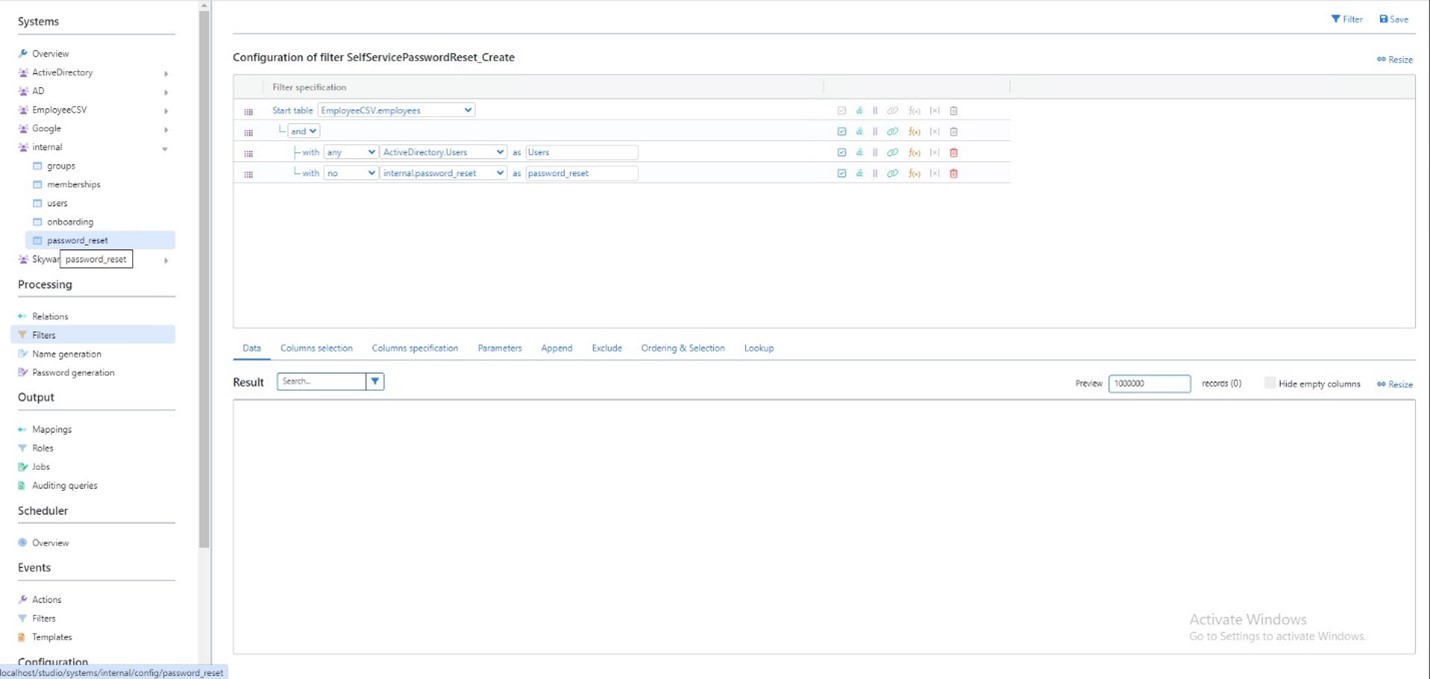Viewport: 1430px width, 679px height.
Task: Open the Parameters tab
Action: (x=499, y=347)
